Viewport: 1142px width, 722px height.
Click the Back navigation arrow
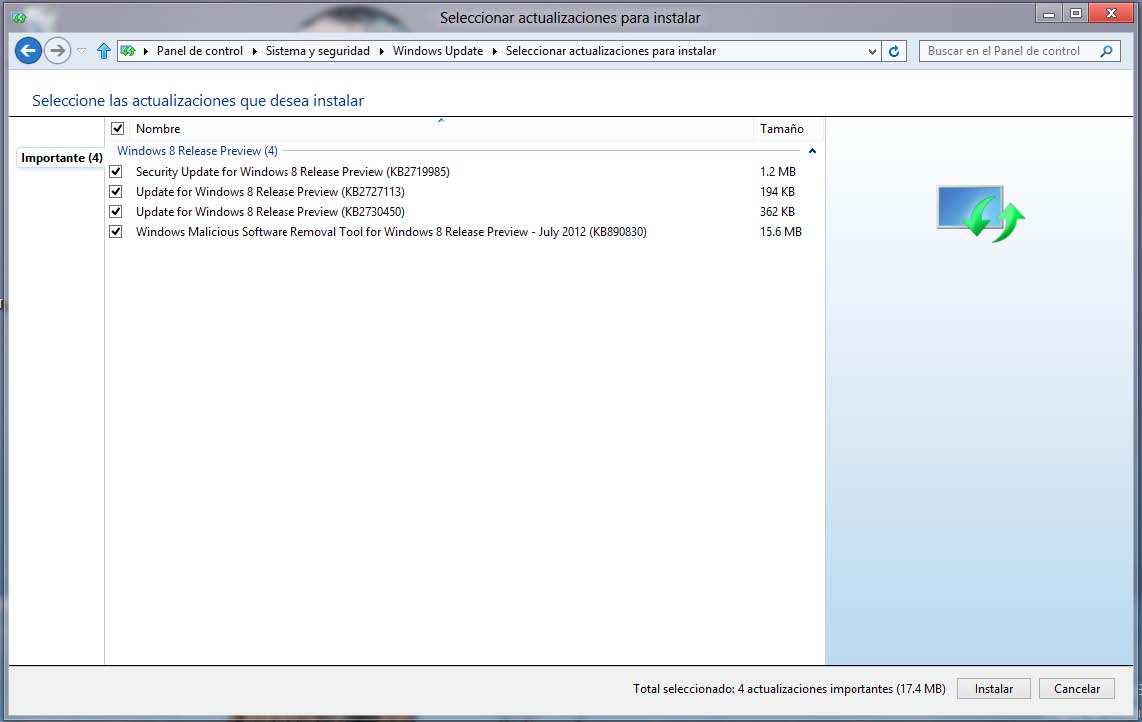(x=28, y=50)
